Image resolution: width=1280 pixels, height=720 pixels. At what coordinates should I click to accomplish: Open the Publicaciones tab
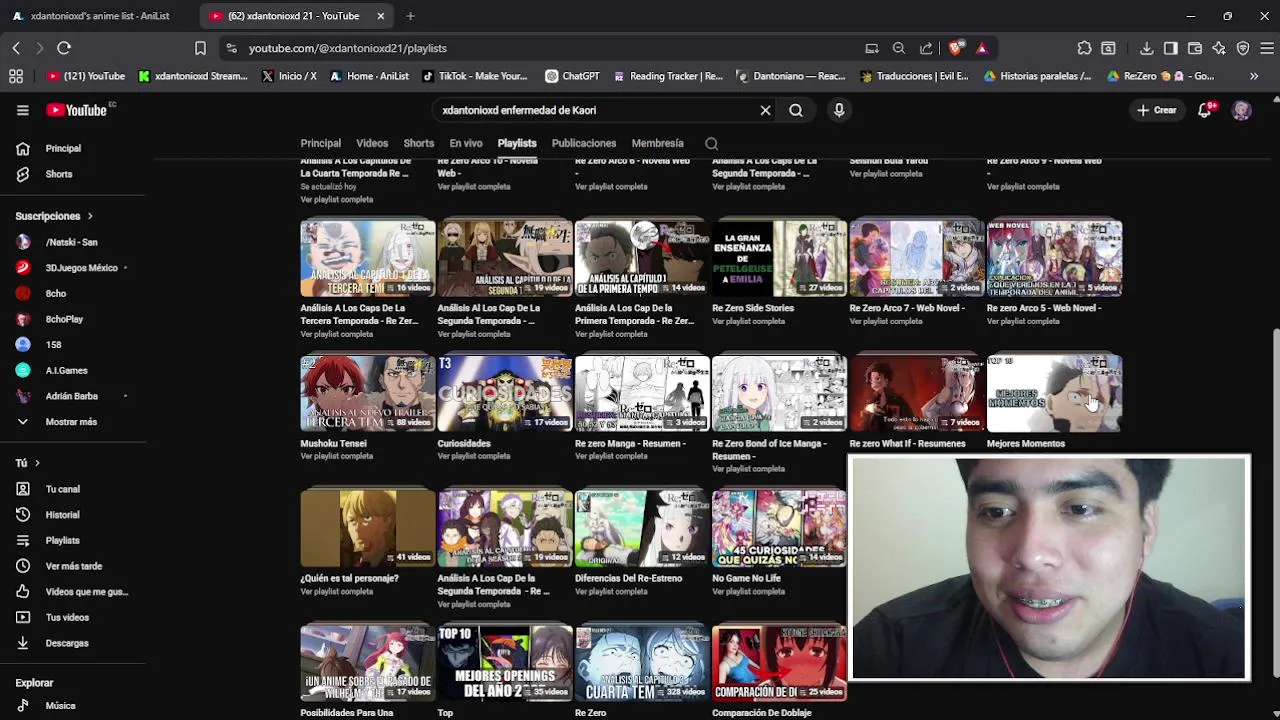(x=584, y=143)
